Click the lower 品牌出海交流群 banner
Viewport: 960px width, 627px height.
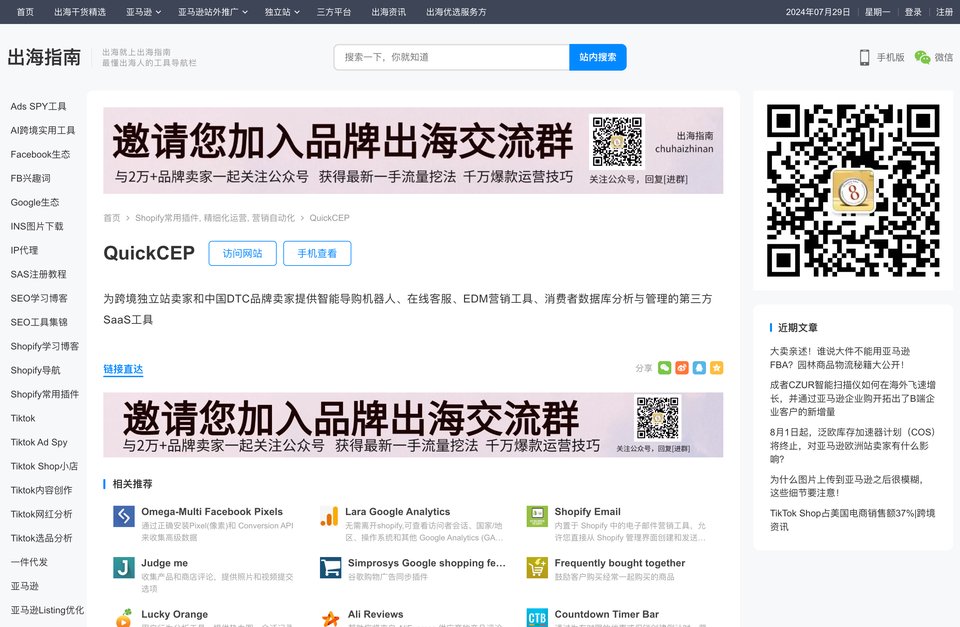point(413,425)
